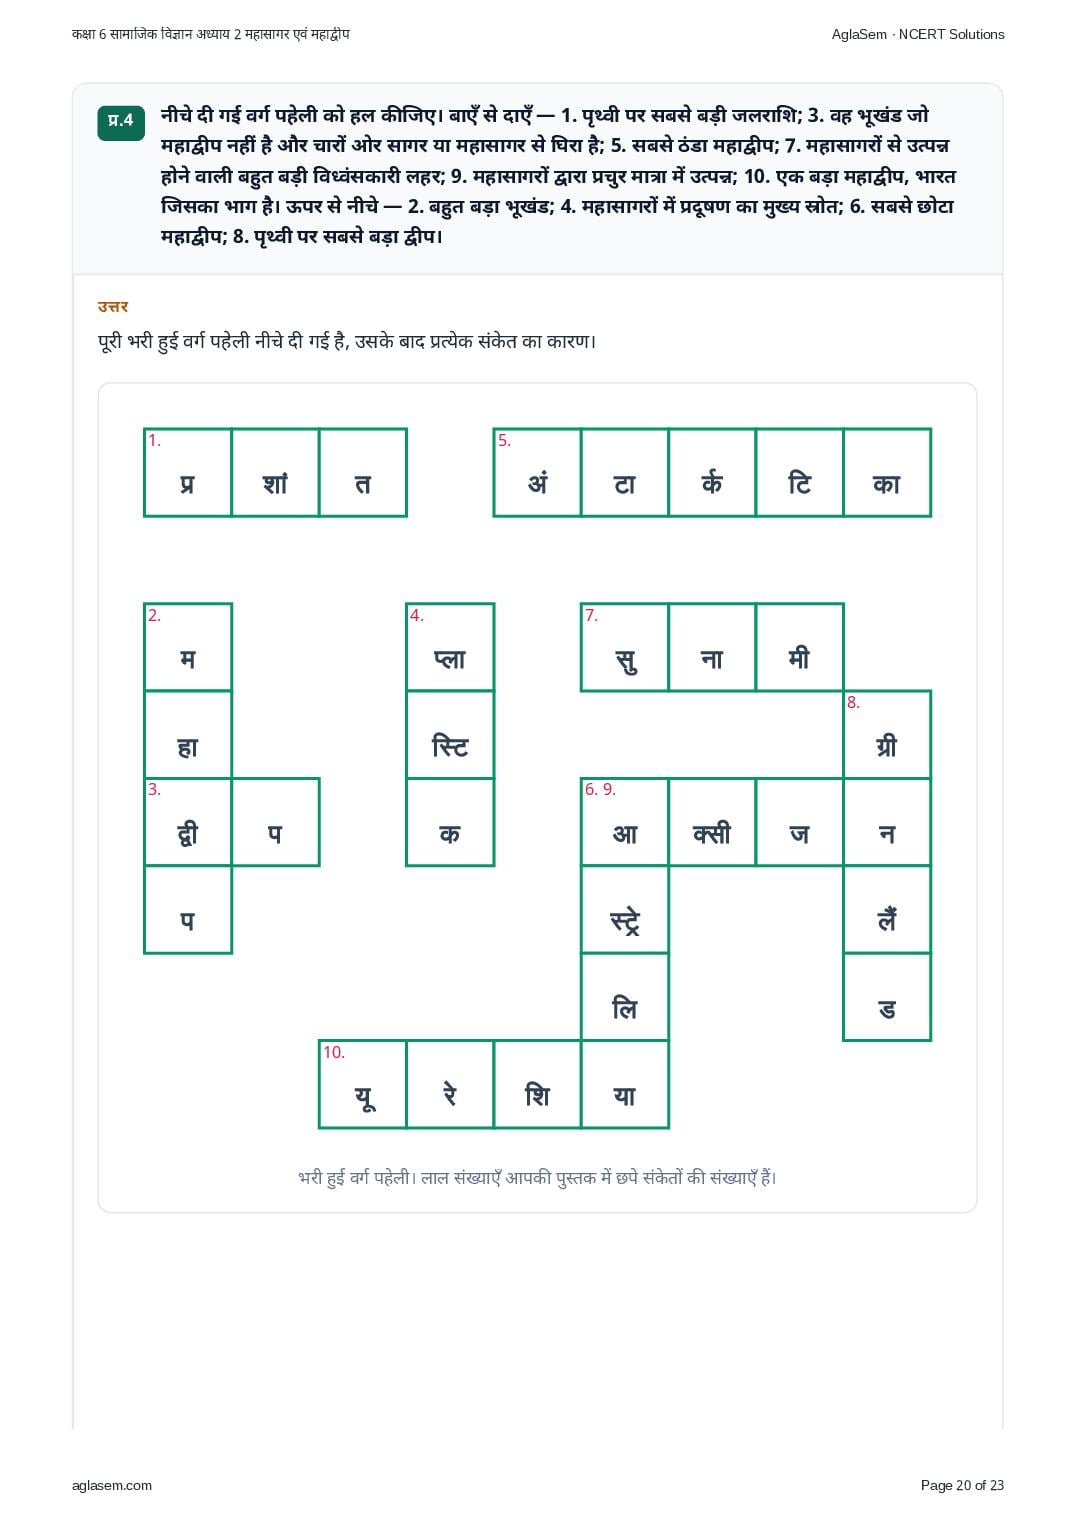Select crossword cell numbered 5 with अं
This screenshot has height=1522, width=1076.
(538, 473)
